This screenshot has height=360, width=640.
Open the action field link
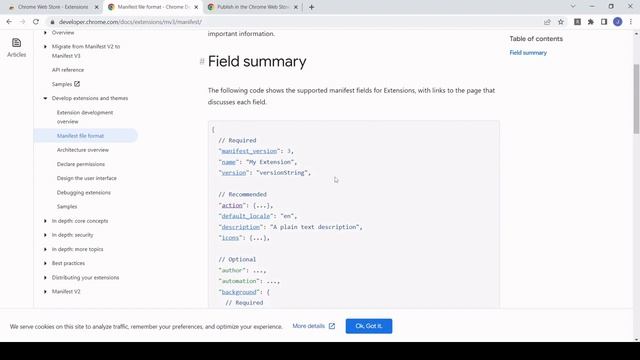(x=232, y=205)
